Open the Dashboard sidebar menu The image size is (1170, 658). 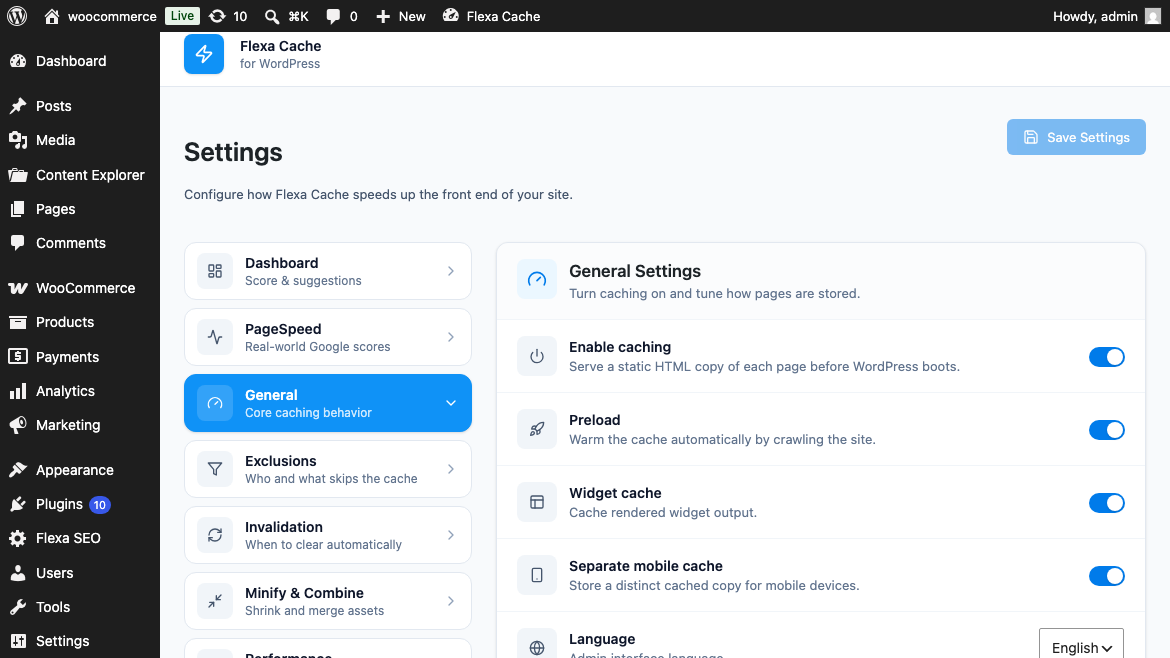click(x=80, y=61)
